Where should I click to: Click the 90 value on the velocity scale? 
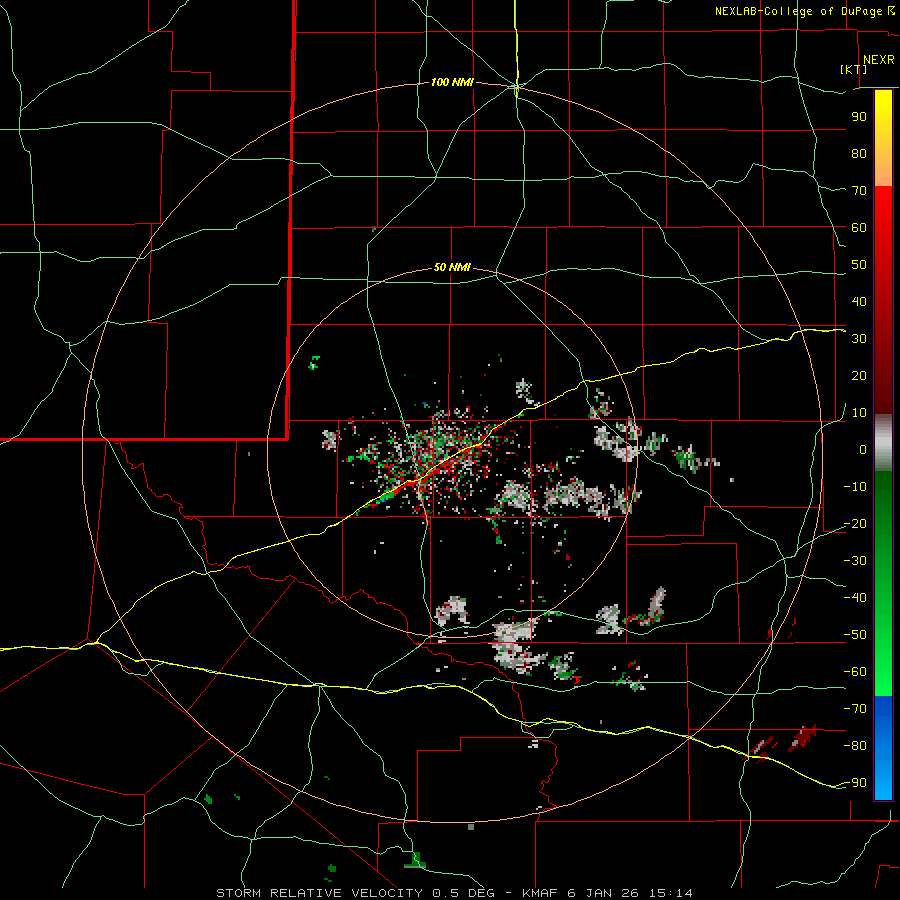(859, 117)
